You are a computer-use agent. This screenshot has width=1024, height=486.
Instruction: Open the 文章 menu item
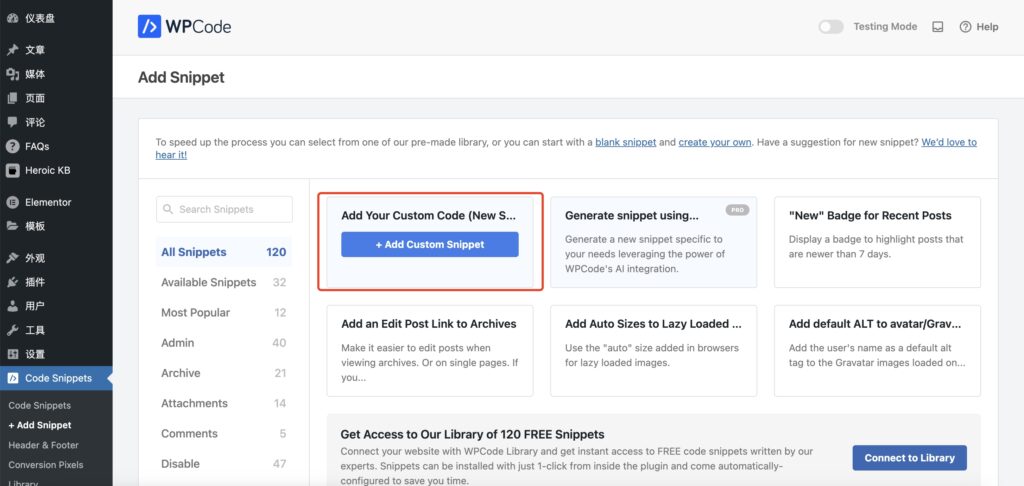click(35, 50)
